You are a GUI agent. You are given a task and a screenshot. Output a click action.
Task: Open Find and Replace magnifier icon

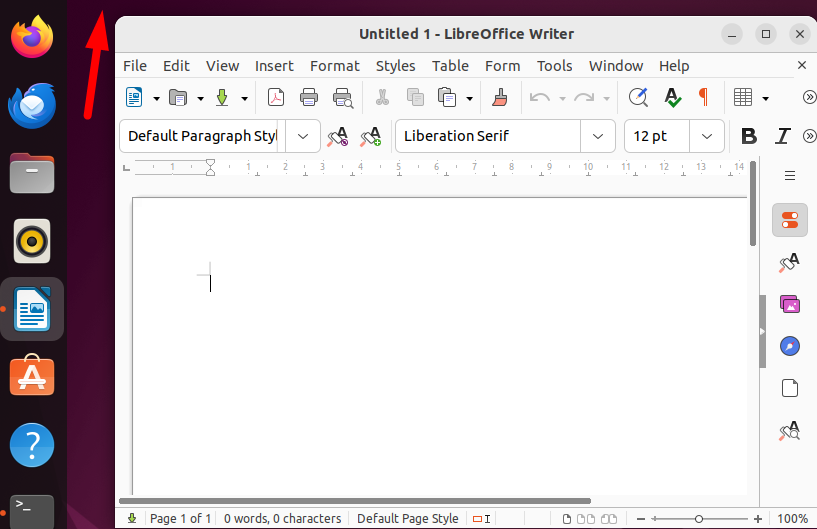638,97
